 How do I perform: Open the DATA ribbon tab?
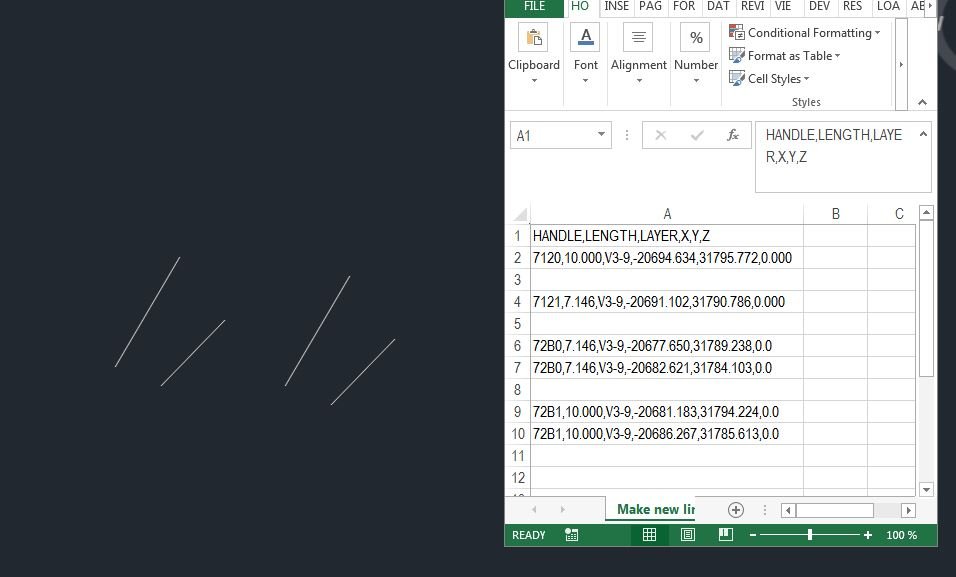pos(718,7)
